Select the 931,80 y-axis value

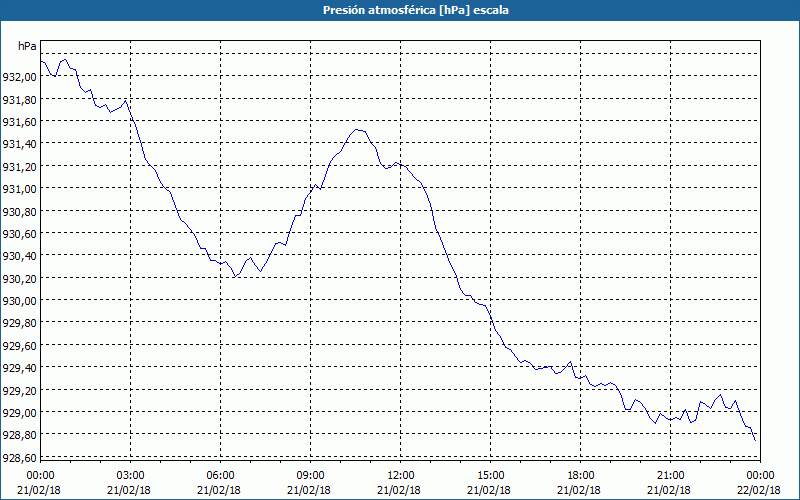coord(19,99)
